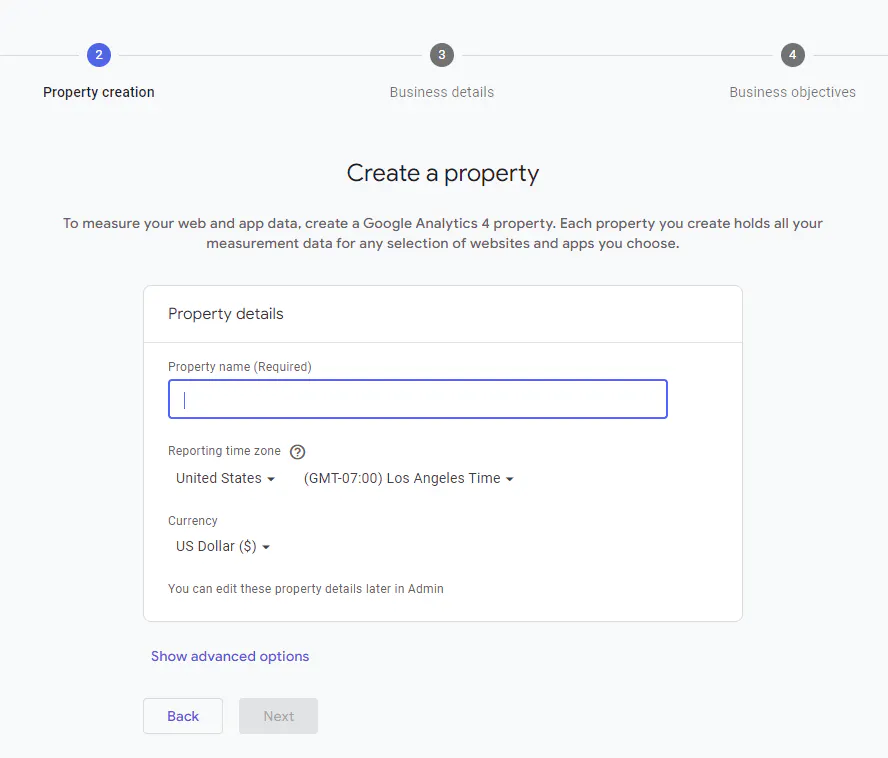
Task: Click the "Create a property" heading
Action: pyautogui.click(x=443, y=173)
